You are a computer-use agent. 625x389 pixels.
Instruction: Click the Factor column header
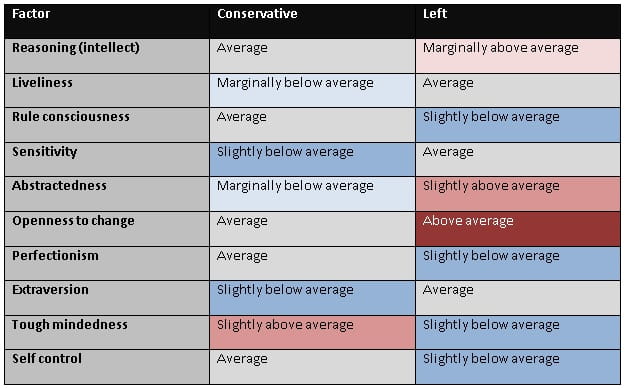coord(107,21)
